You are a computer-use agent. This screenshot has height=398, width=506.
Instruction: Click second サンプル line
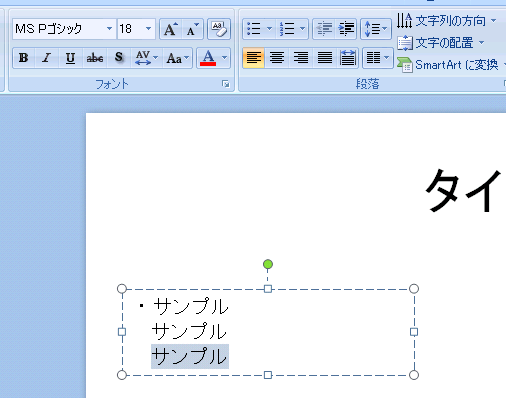coord(189,331)
